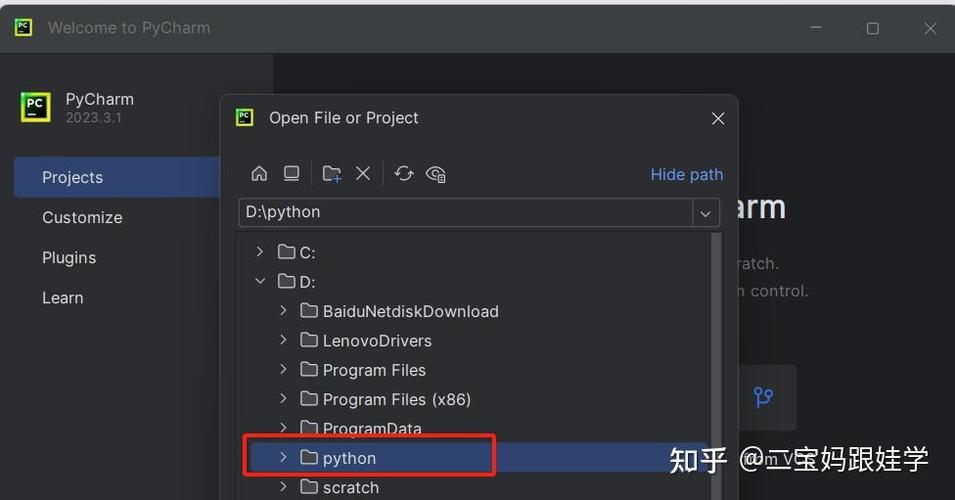Click the PyCharm logo in sidebar
Screen dimensions: 955x500
pyautogui.click(x=35, y=107)
